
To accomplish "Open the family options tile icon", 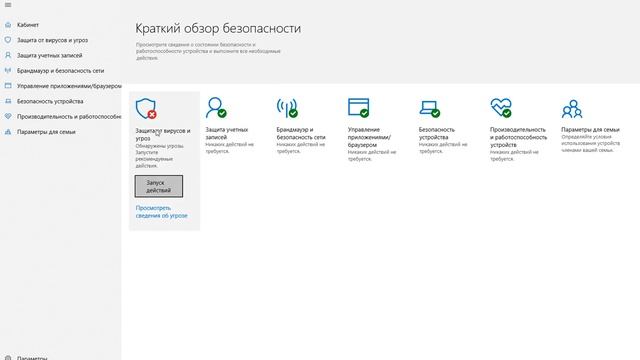I will (572, 109).
